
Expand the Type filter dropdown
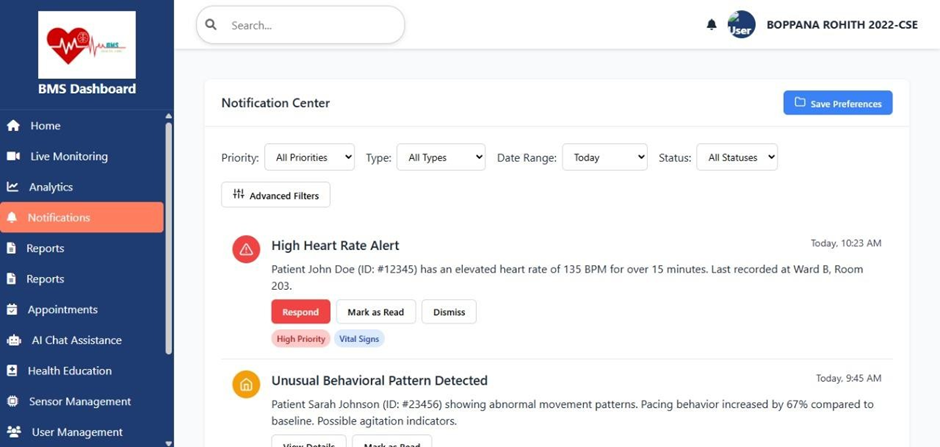[x=440, y=157]
